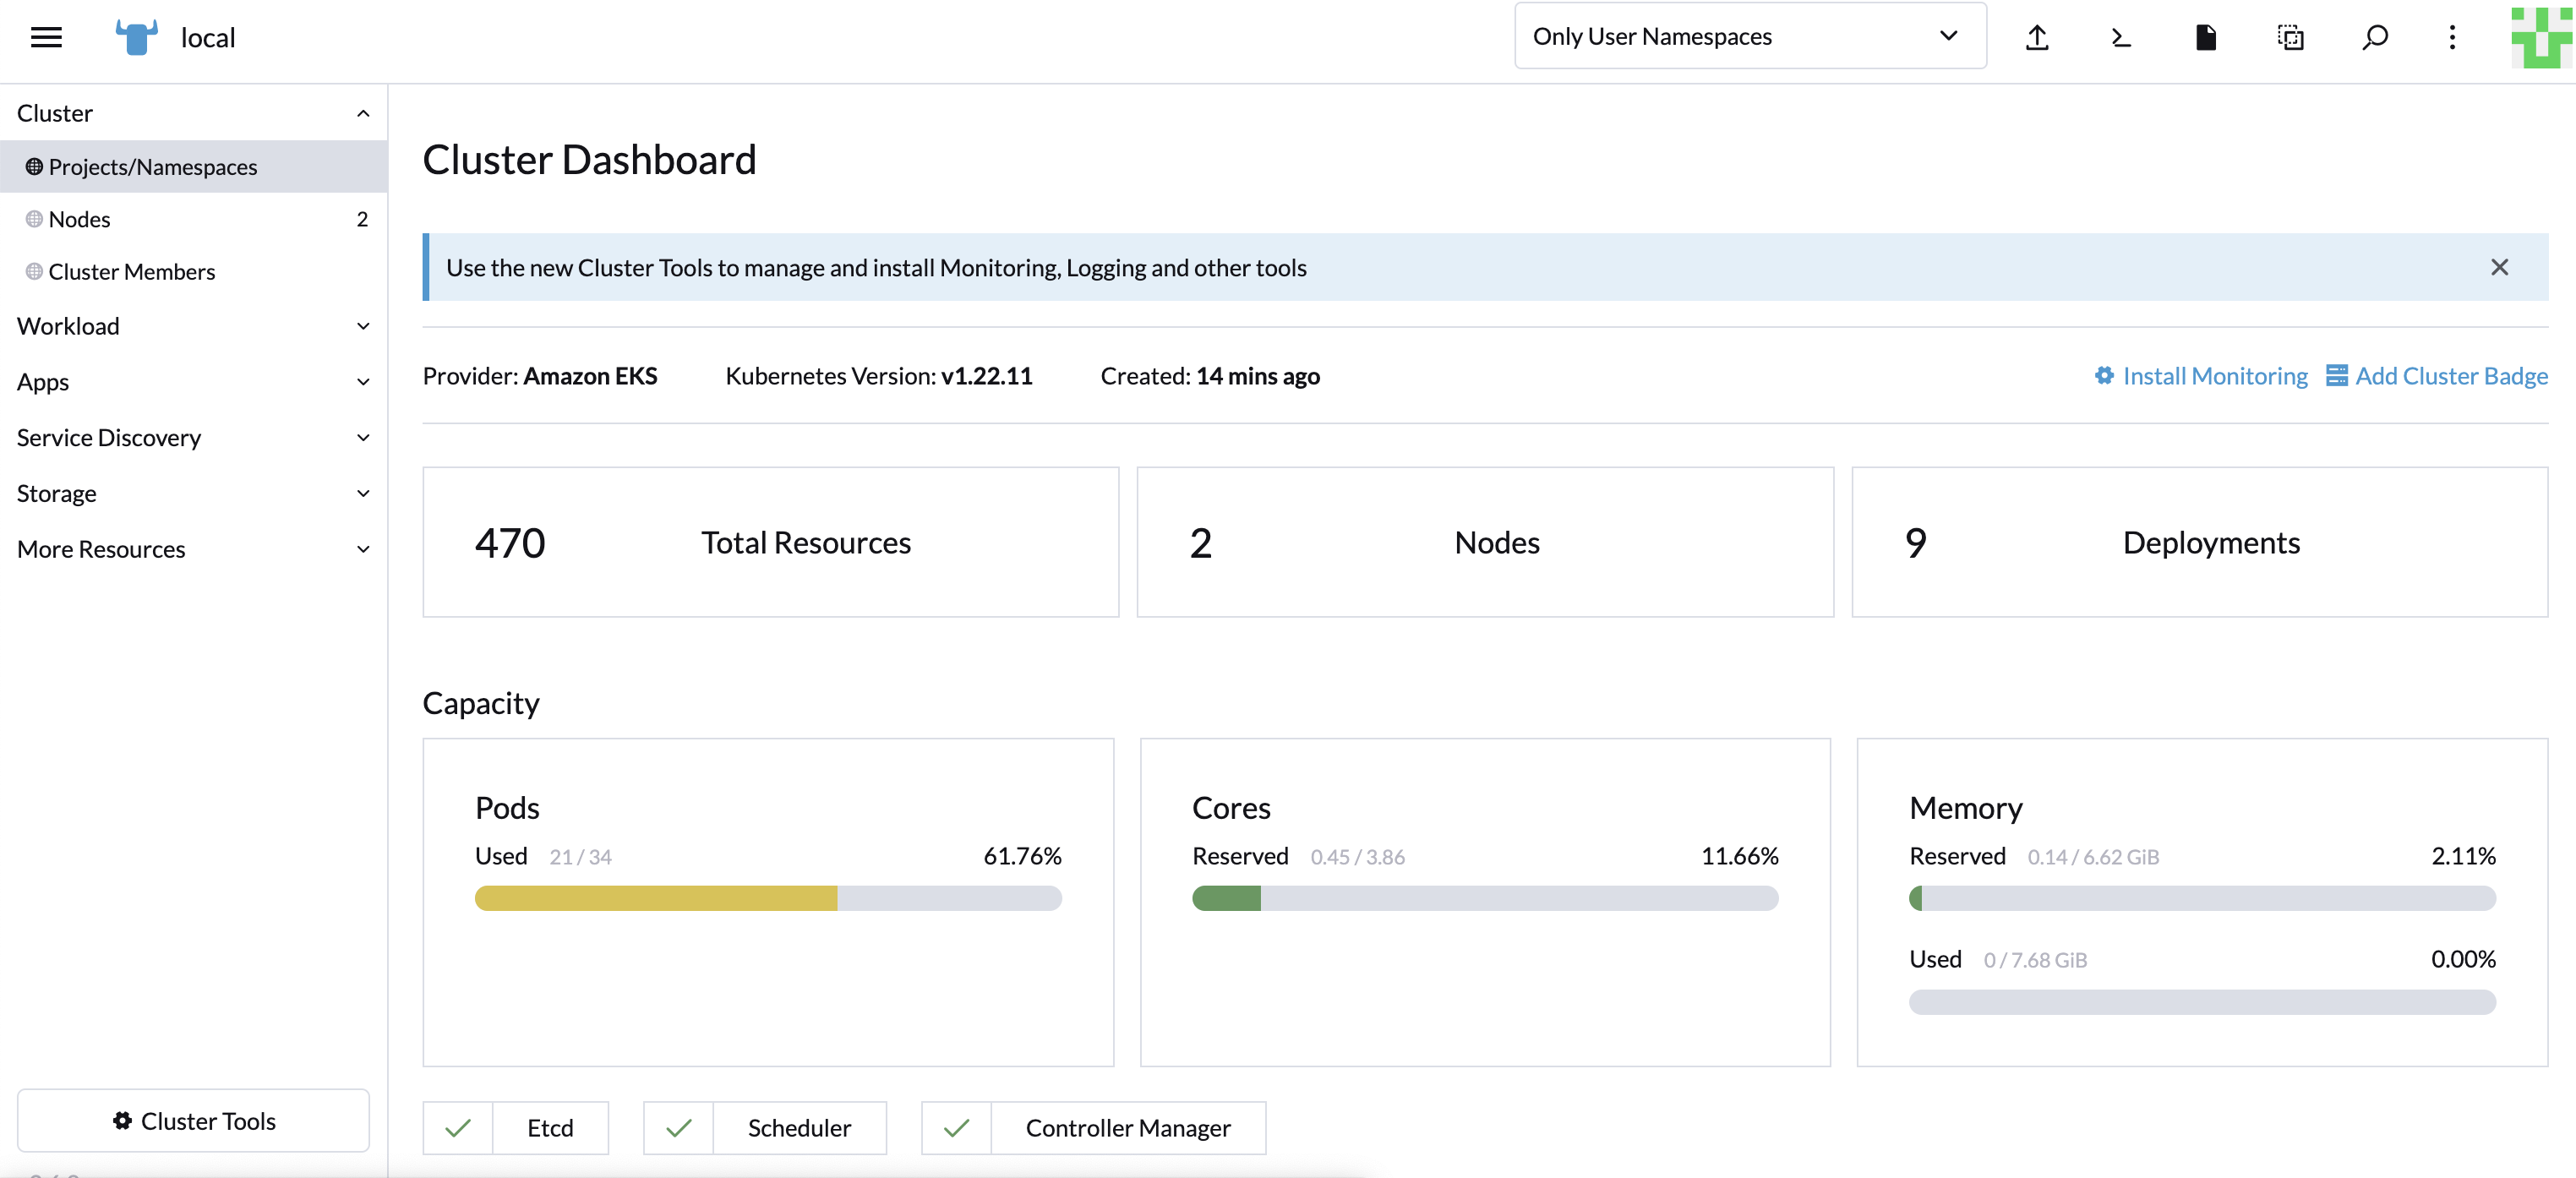Click the Pods usage progress bar
Screen dimensions: 2576x1178
point(767,899)
